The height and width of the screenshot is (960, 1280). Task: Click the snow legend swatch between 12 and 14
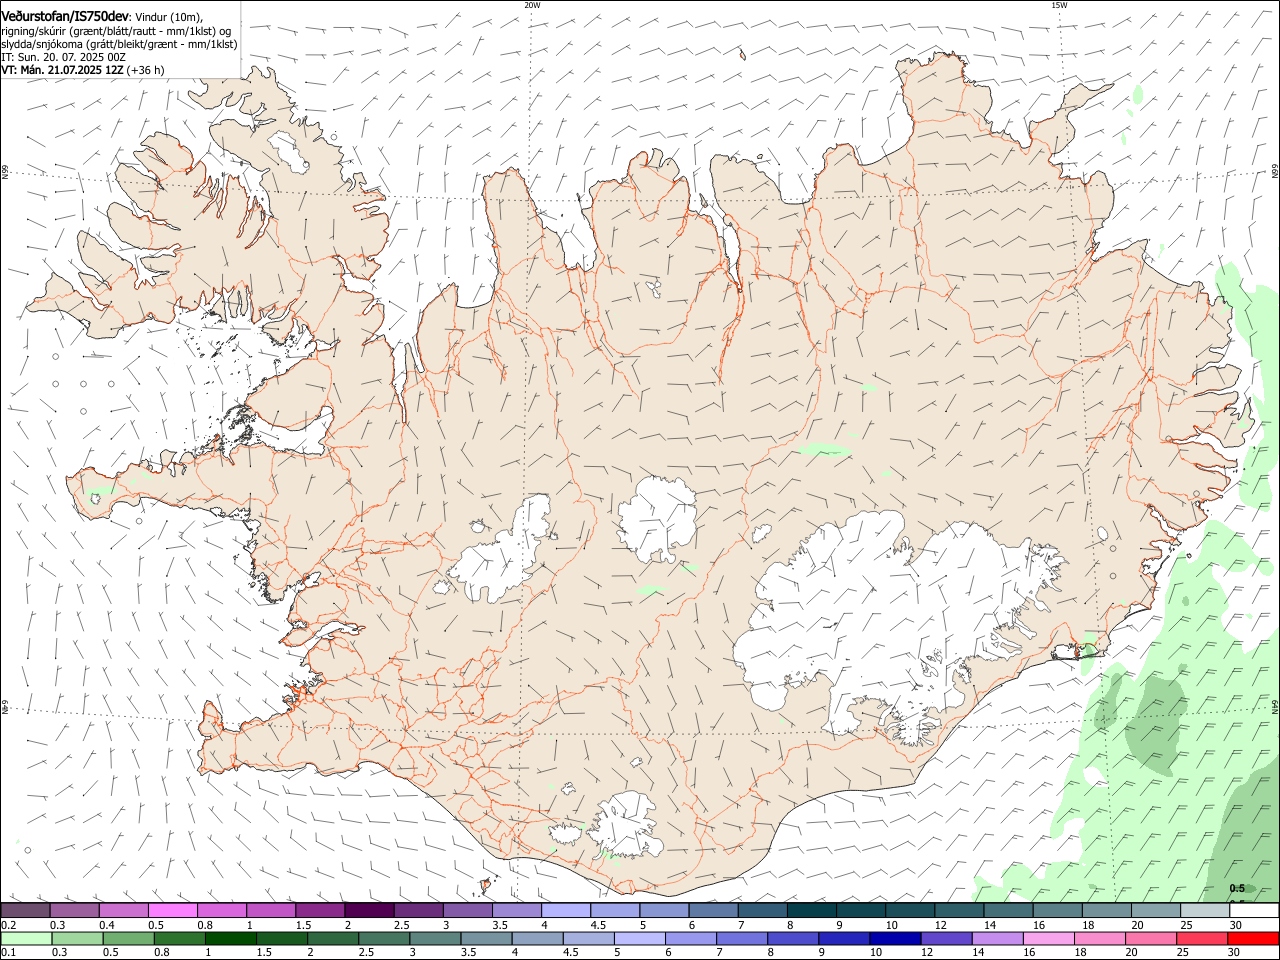click(x=959, y=911)
